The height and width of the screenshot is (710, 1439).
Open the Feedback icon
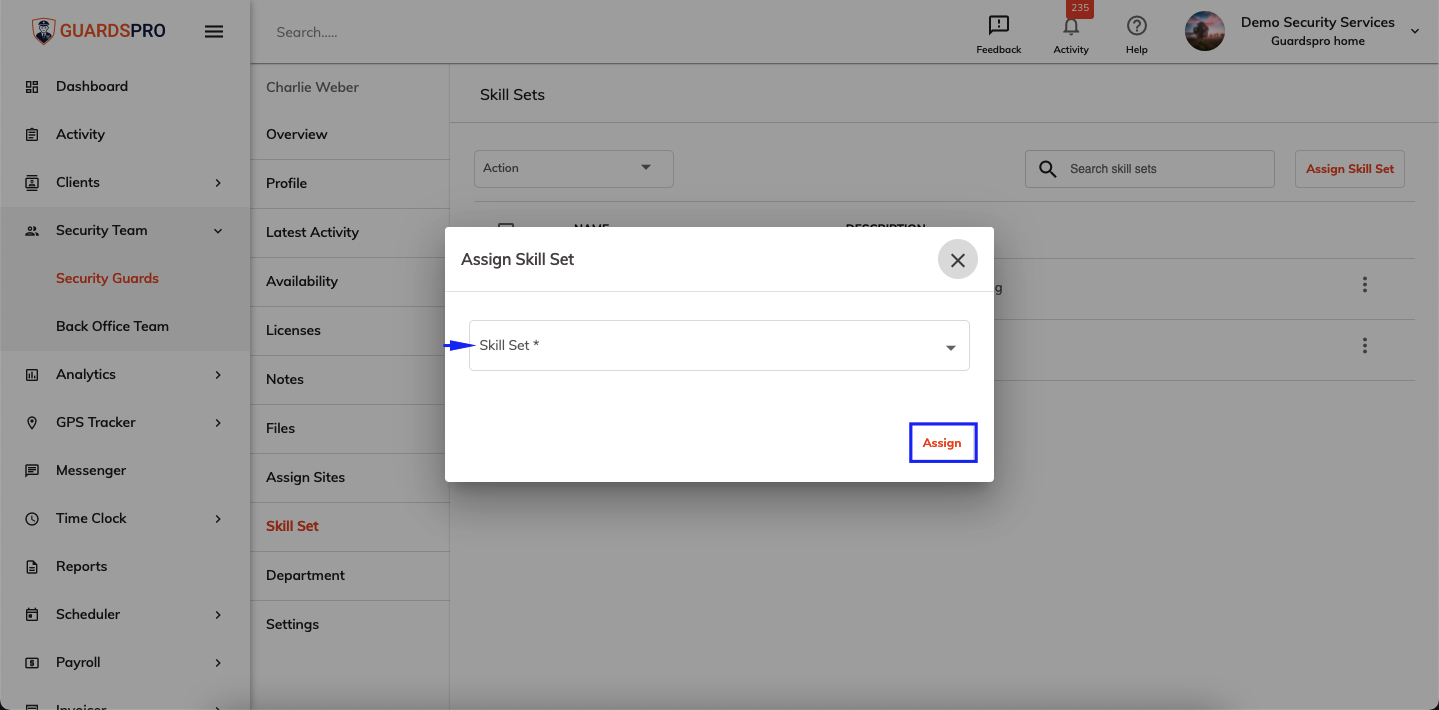998,26
